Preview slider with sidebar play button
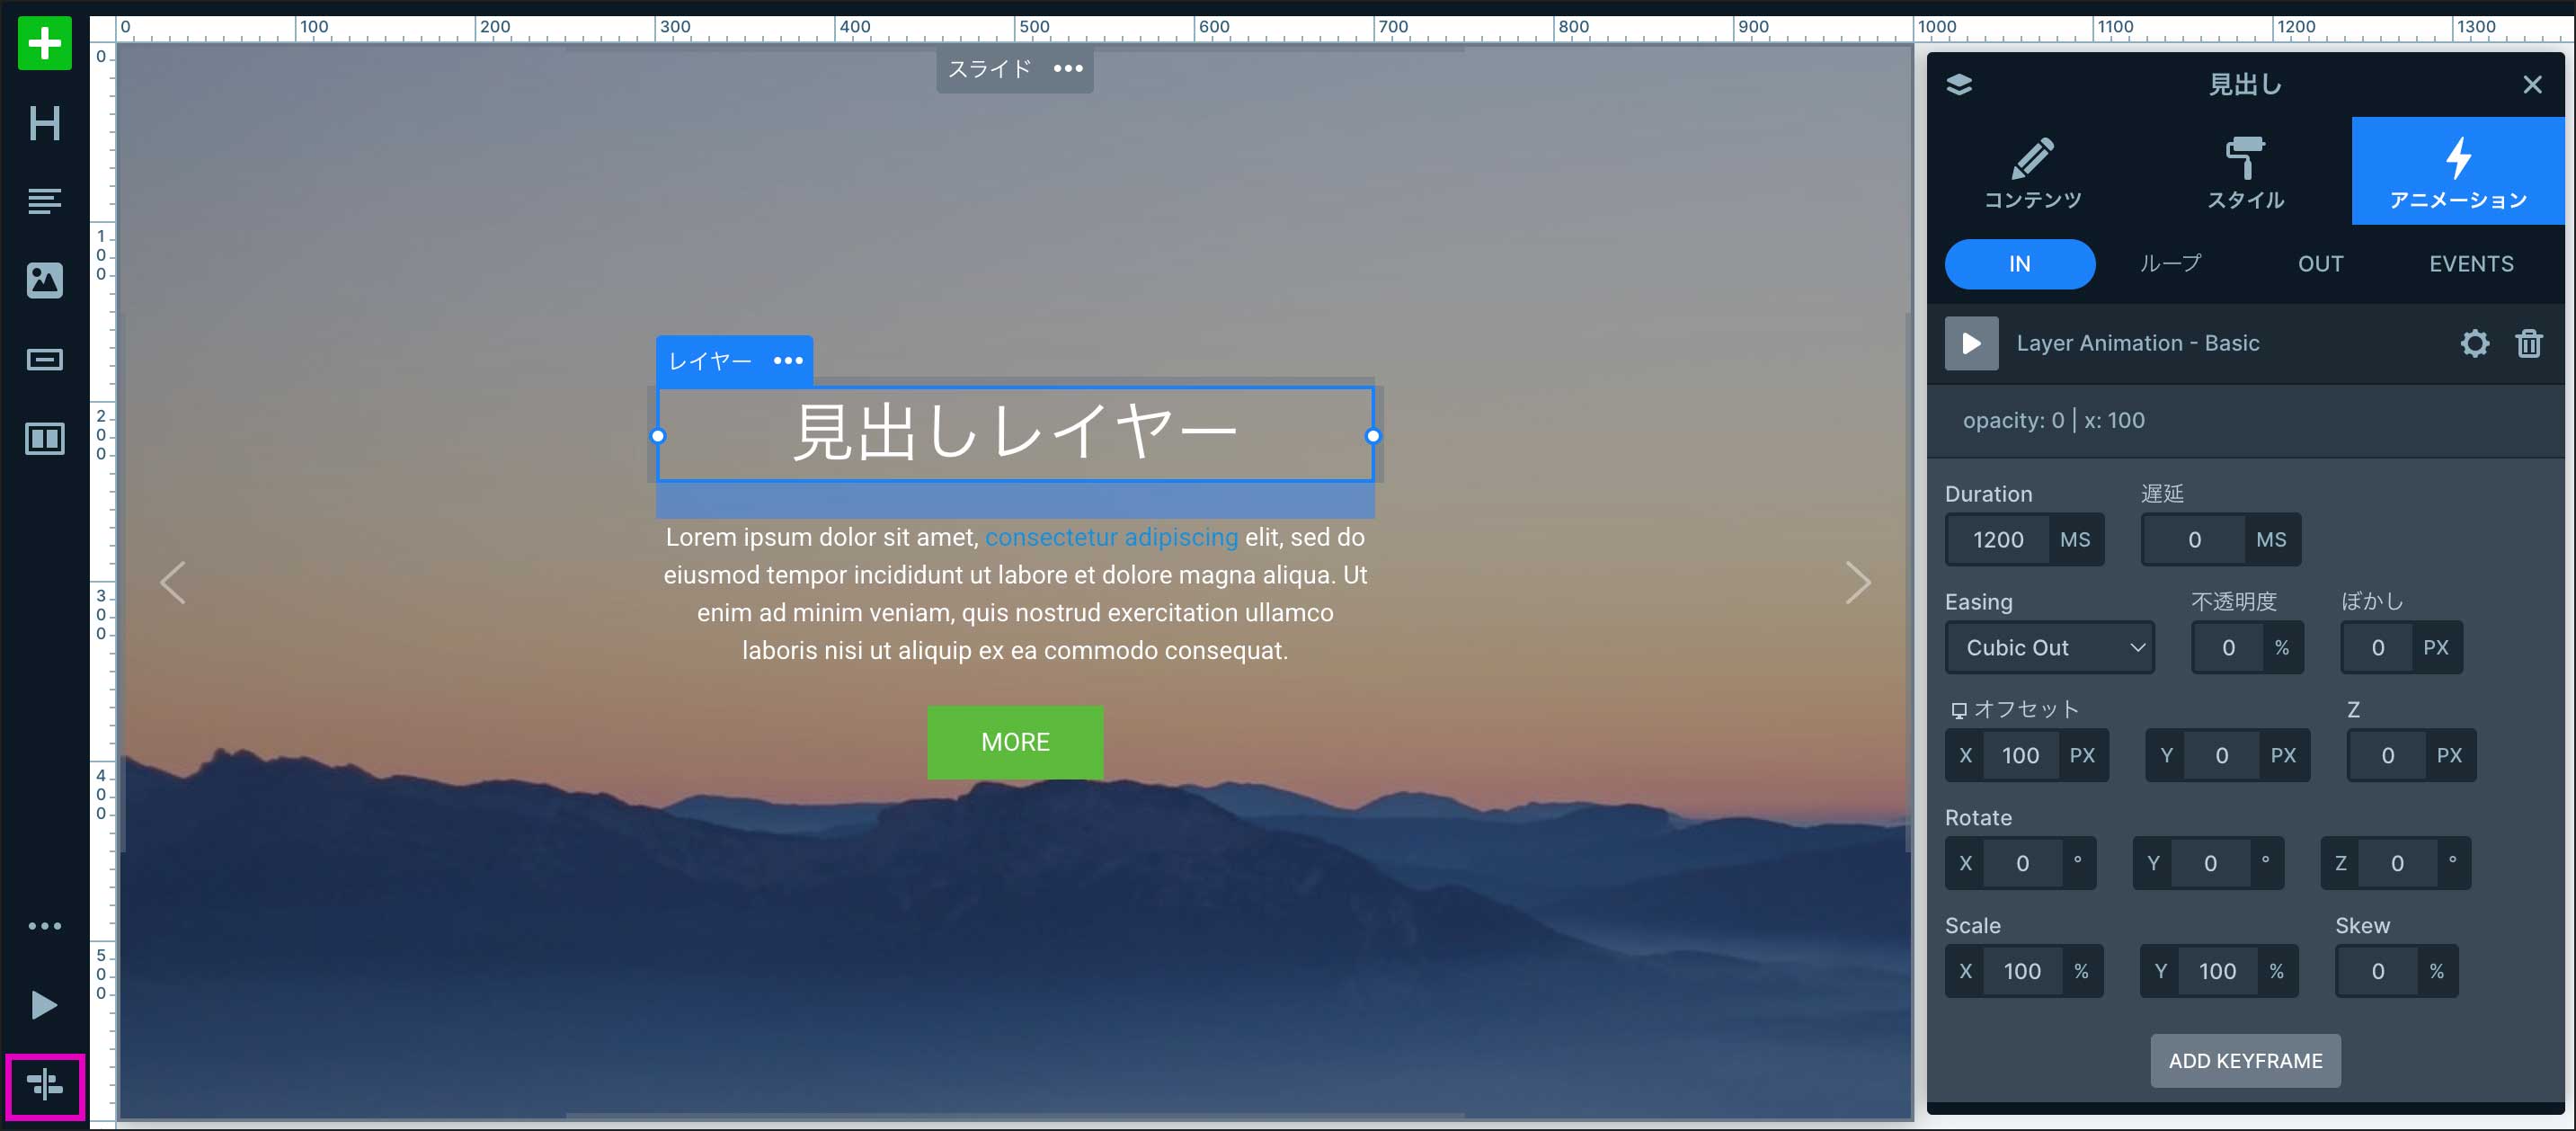Image resolution: width=2576 pixels, height=1131 pixels. click(x=44, y=1005)
